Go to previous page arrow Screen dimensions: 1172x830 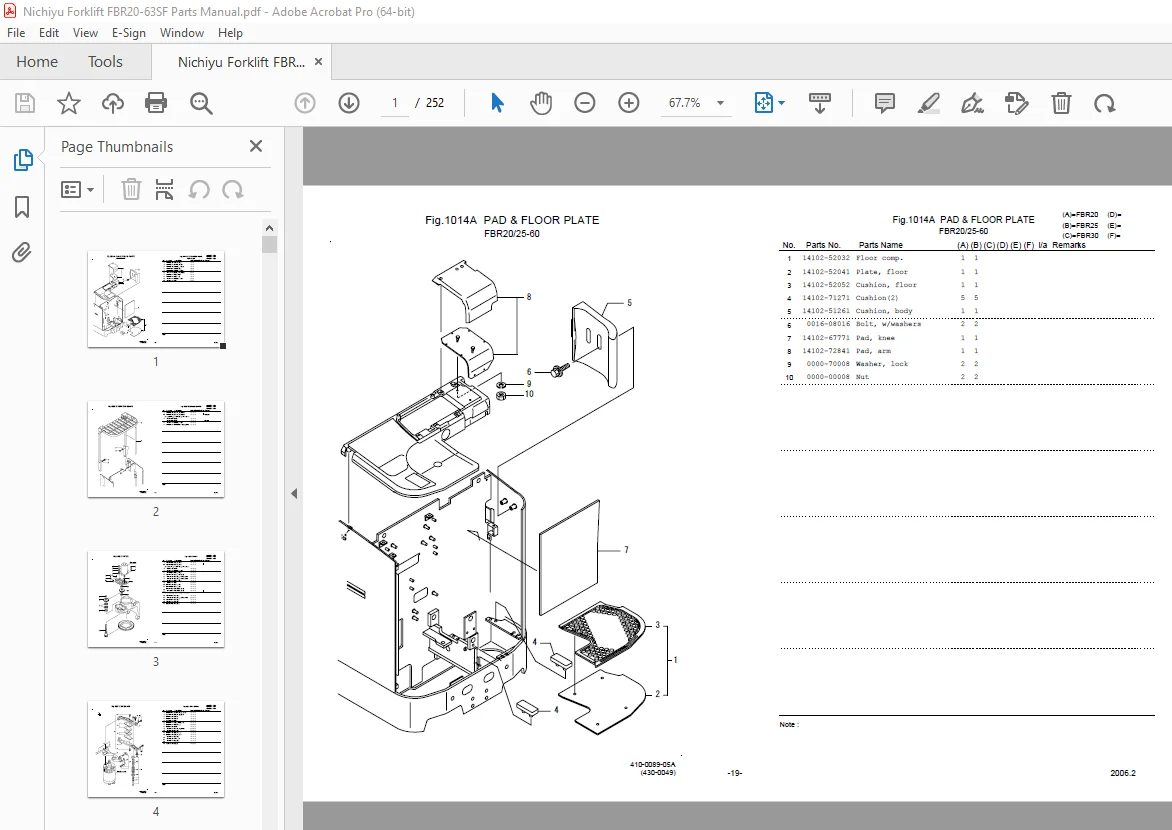pyautogui.click(x=305, y=103)
